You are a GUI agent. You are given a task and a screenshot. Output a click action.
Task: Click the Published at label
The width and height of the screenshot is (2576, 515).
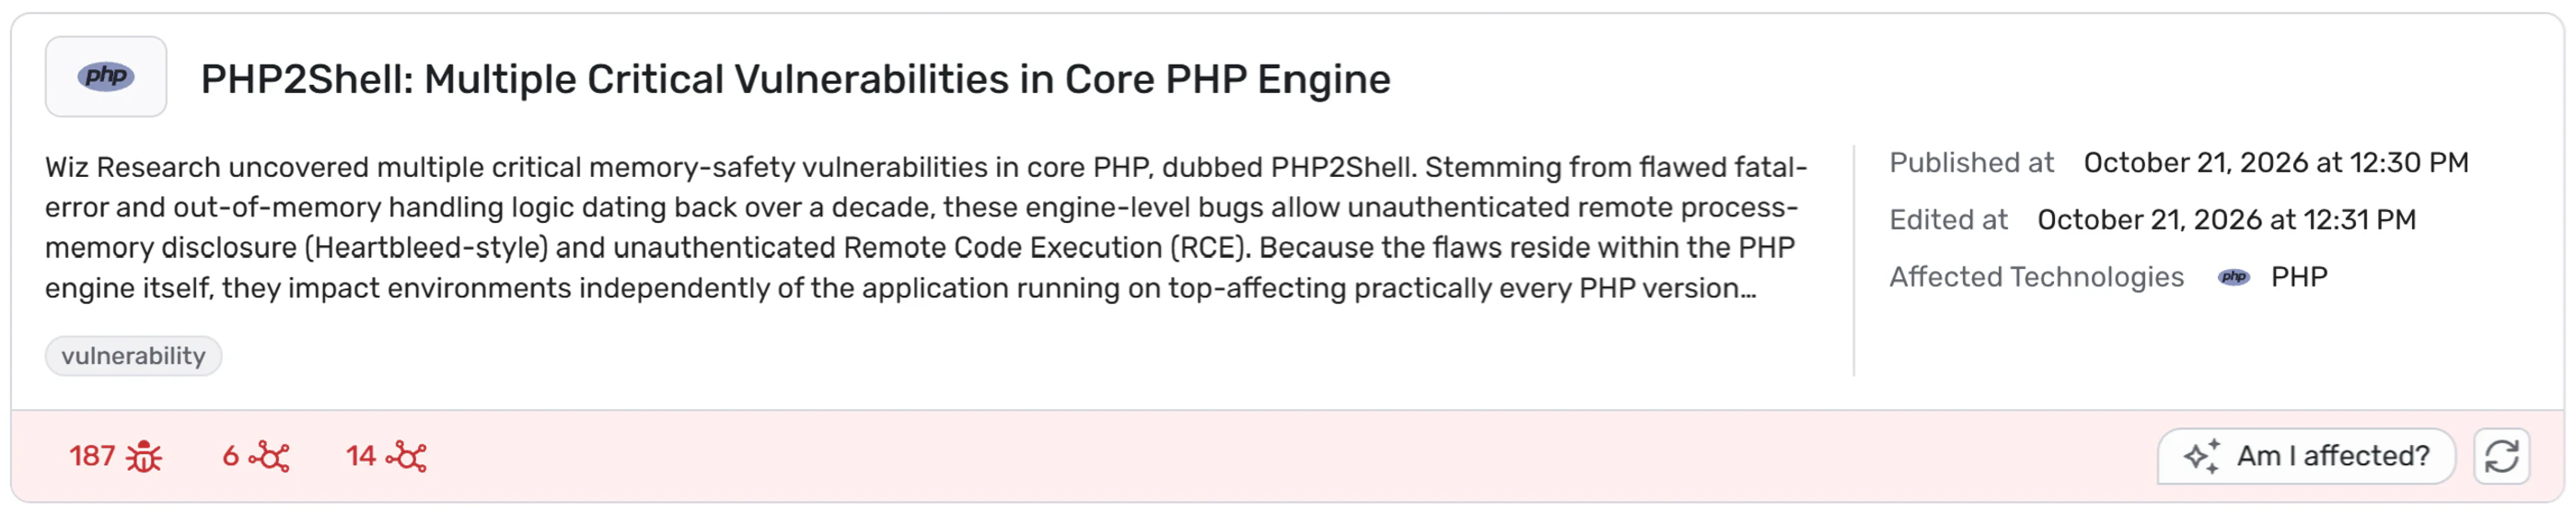1971,163
